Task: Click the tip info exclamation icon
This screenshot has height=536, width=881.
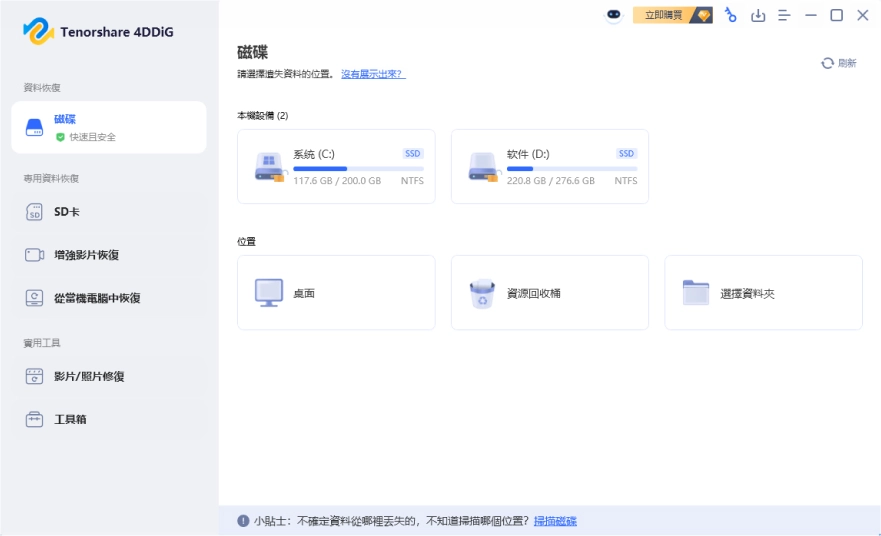Action: pyautogui.click(x=243, y=521)
